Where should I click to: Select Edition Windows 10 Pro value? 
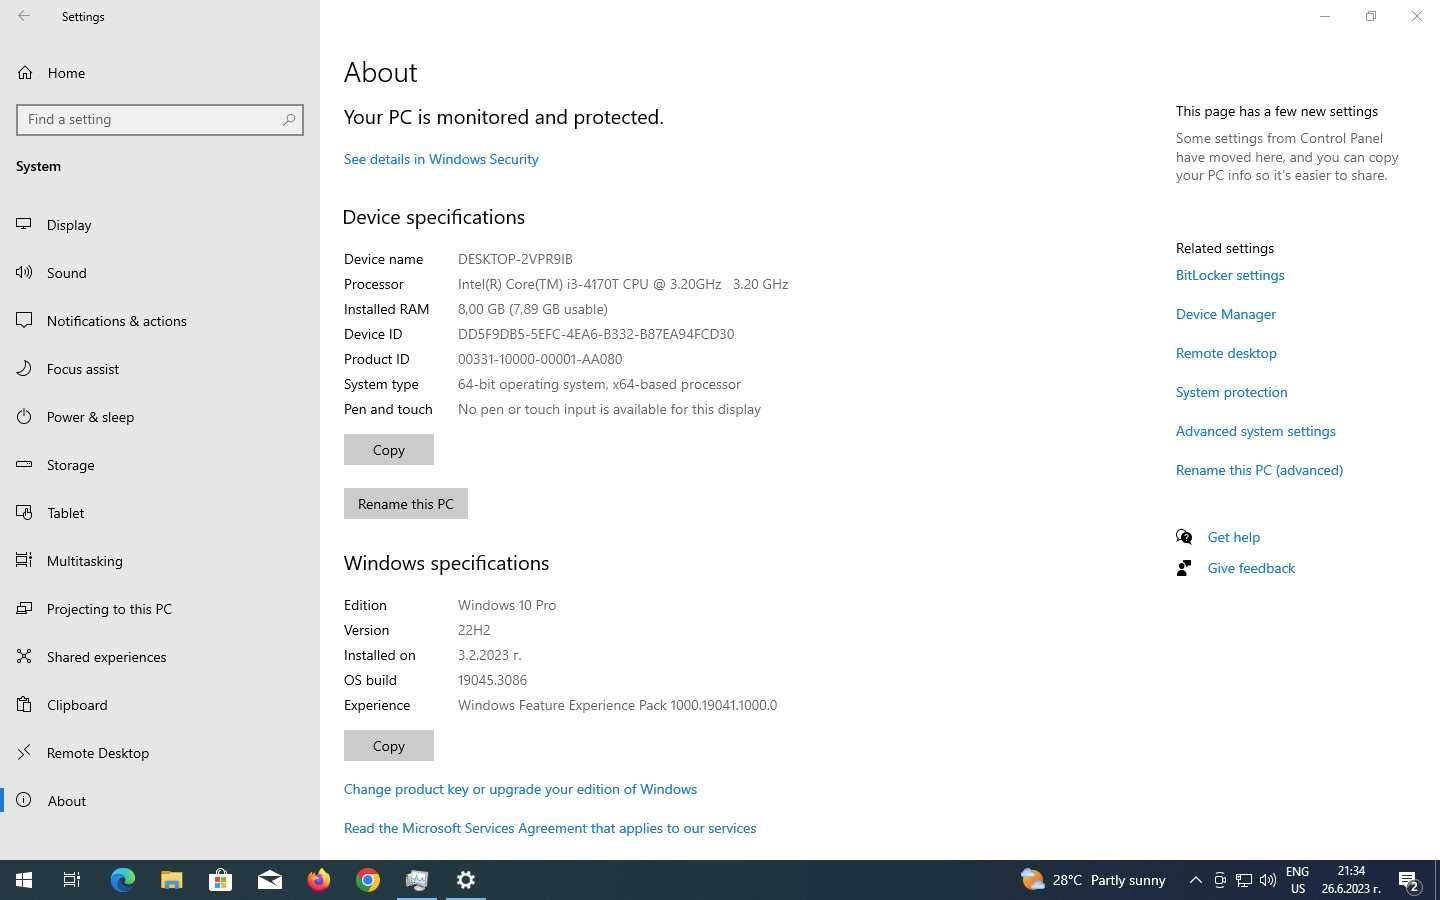pos(507,605)
